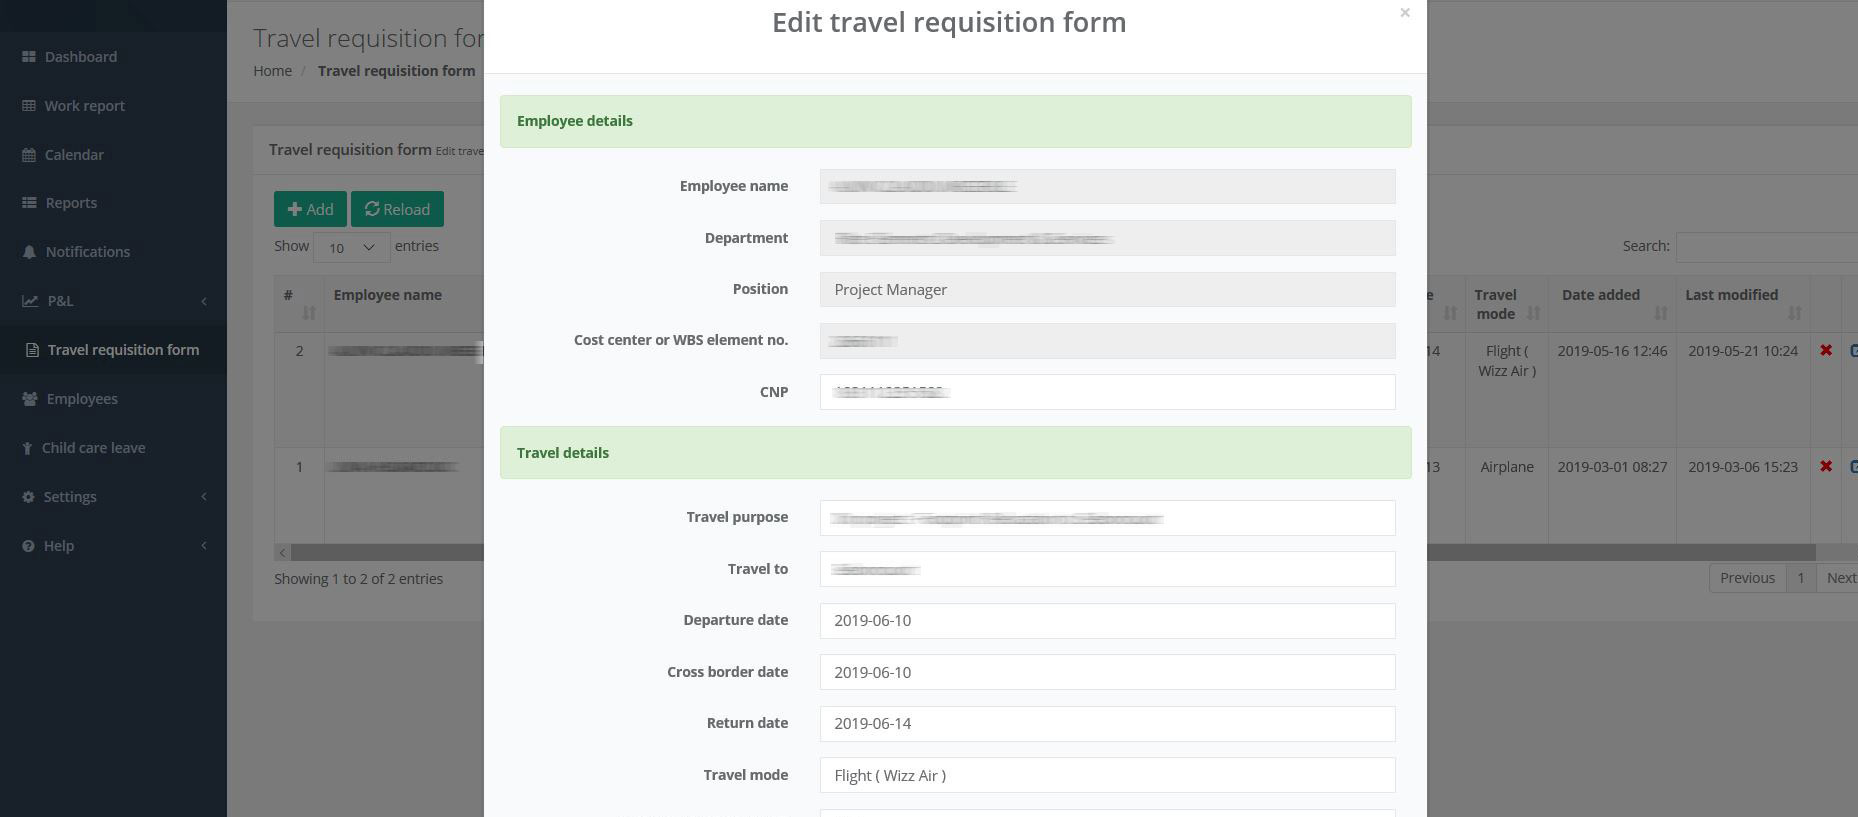Click the green Add button
1858x817 pixels.
tap(310, 209)
